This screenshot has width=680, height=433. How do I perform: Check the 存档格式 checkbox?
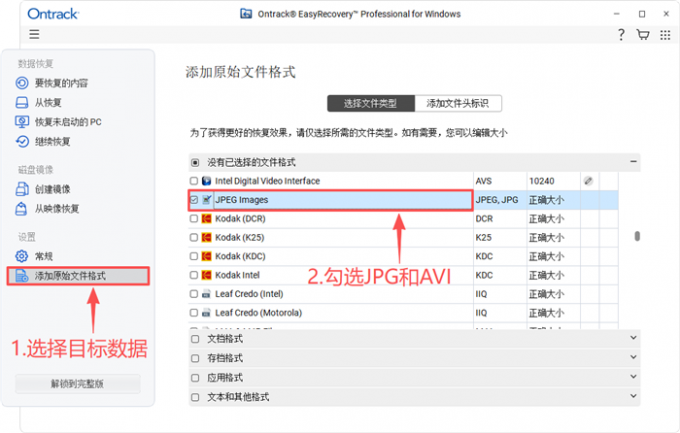click(x=195, y=358)
